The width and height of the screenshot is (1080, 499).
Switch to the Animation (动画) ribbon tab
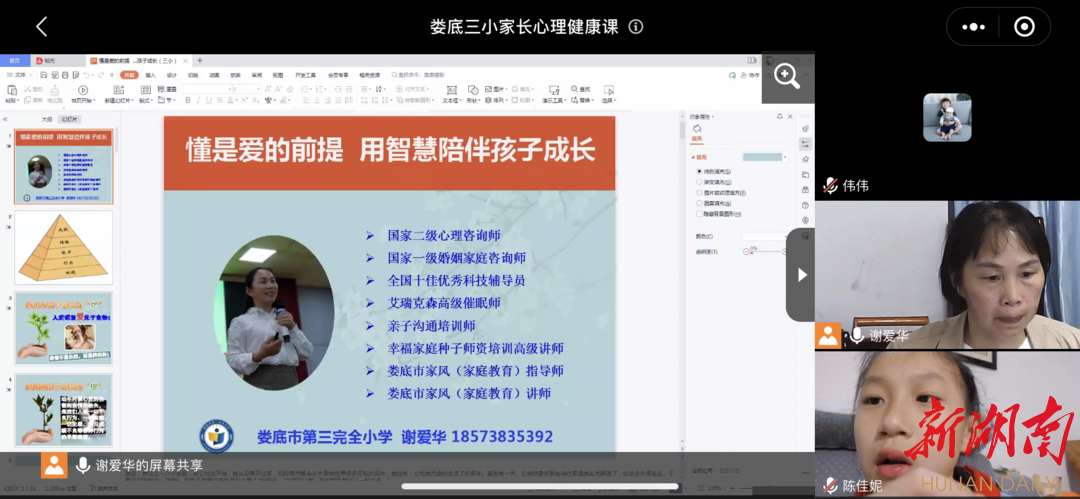[x=214, y=74]
